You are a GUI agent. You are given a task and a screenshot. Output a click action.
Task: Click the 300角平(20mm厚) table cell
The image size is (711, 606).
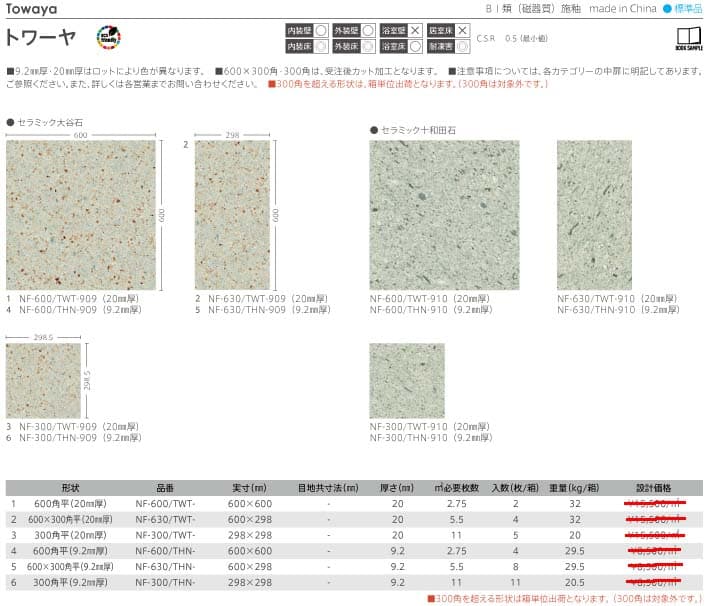(70, 535)
